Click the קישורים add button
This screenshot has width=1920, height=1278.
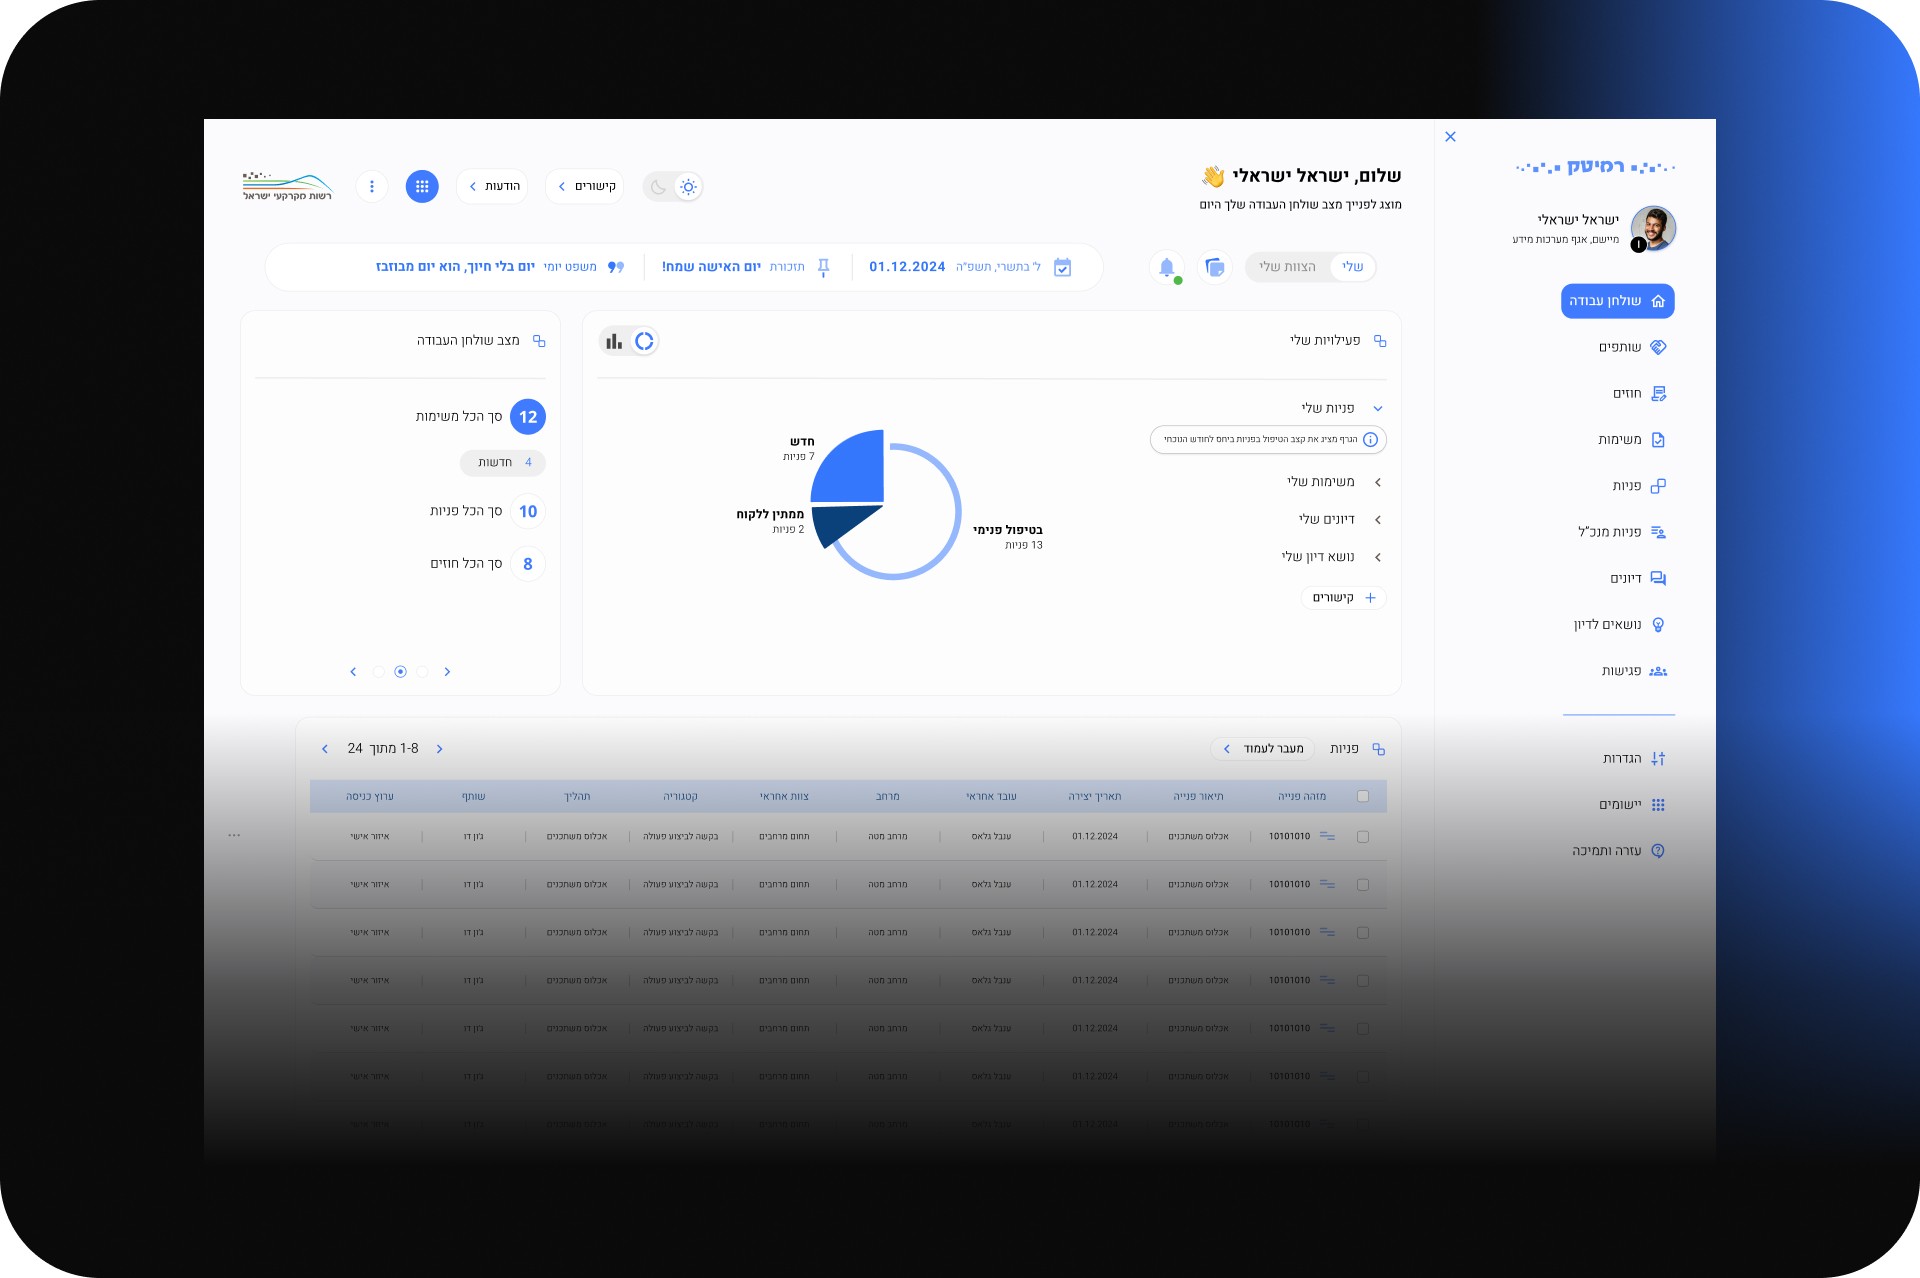coord(1344,598)
